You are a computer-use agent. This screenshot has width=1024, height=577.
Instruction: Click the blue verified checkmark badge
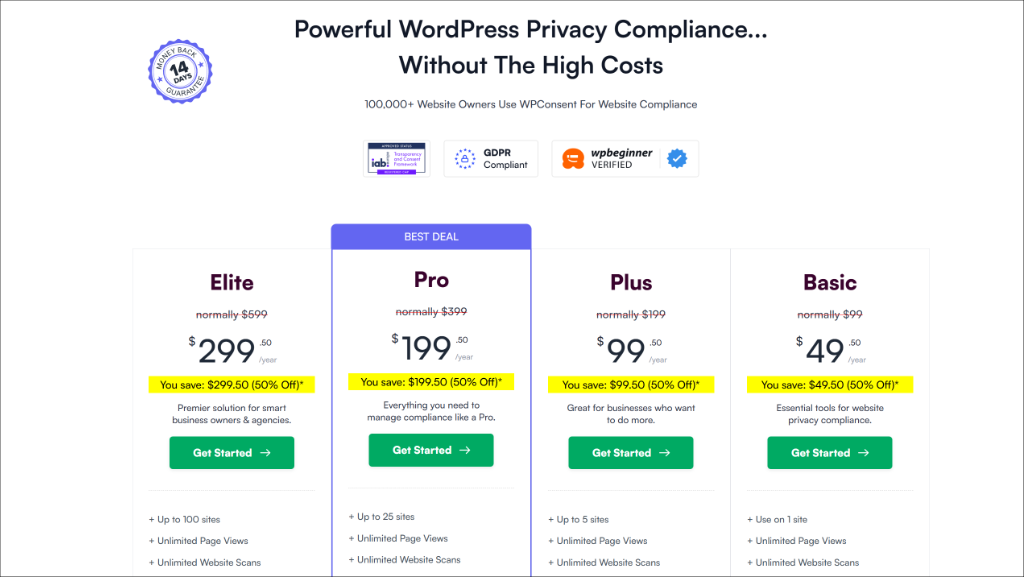tap(676, 158)
